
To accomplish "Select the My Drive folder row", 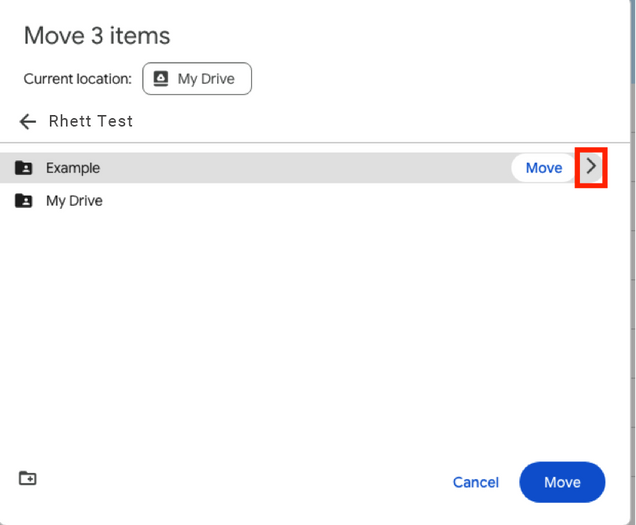I will coord(315,200).
